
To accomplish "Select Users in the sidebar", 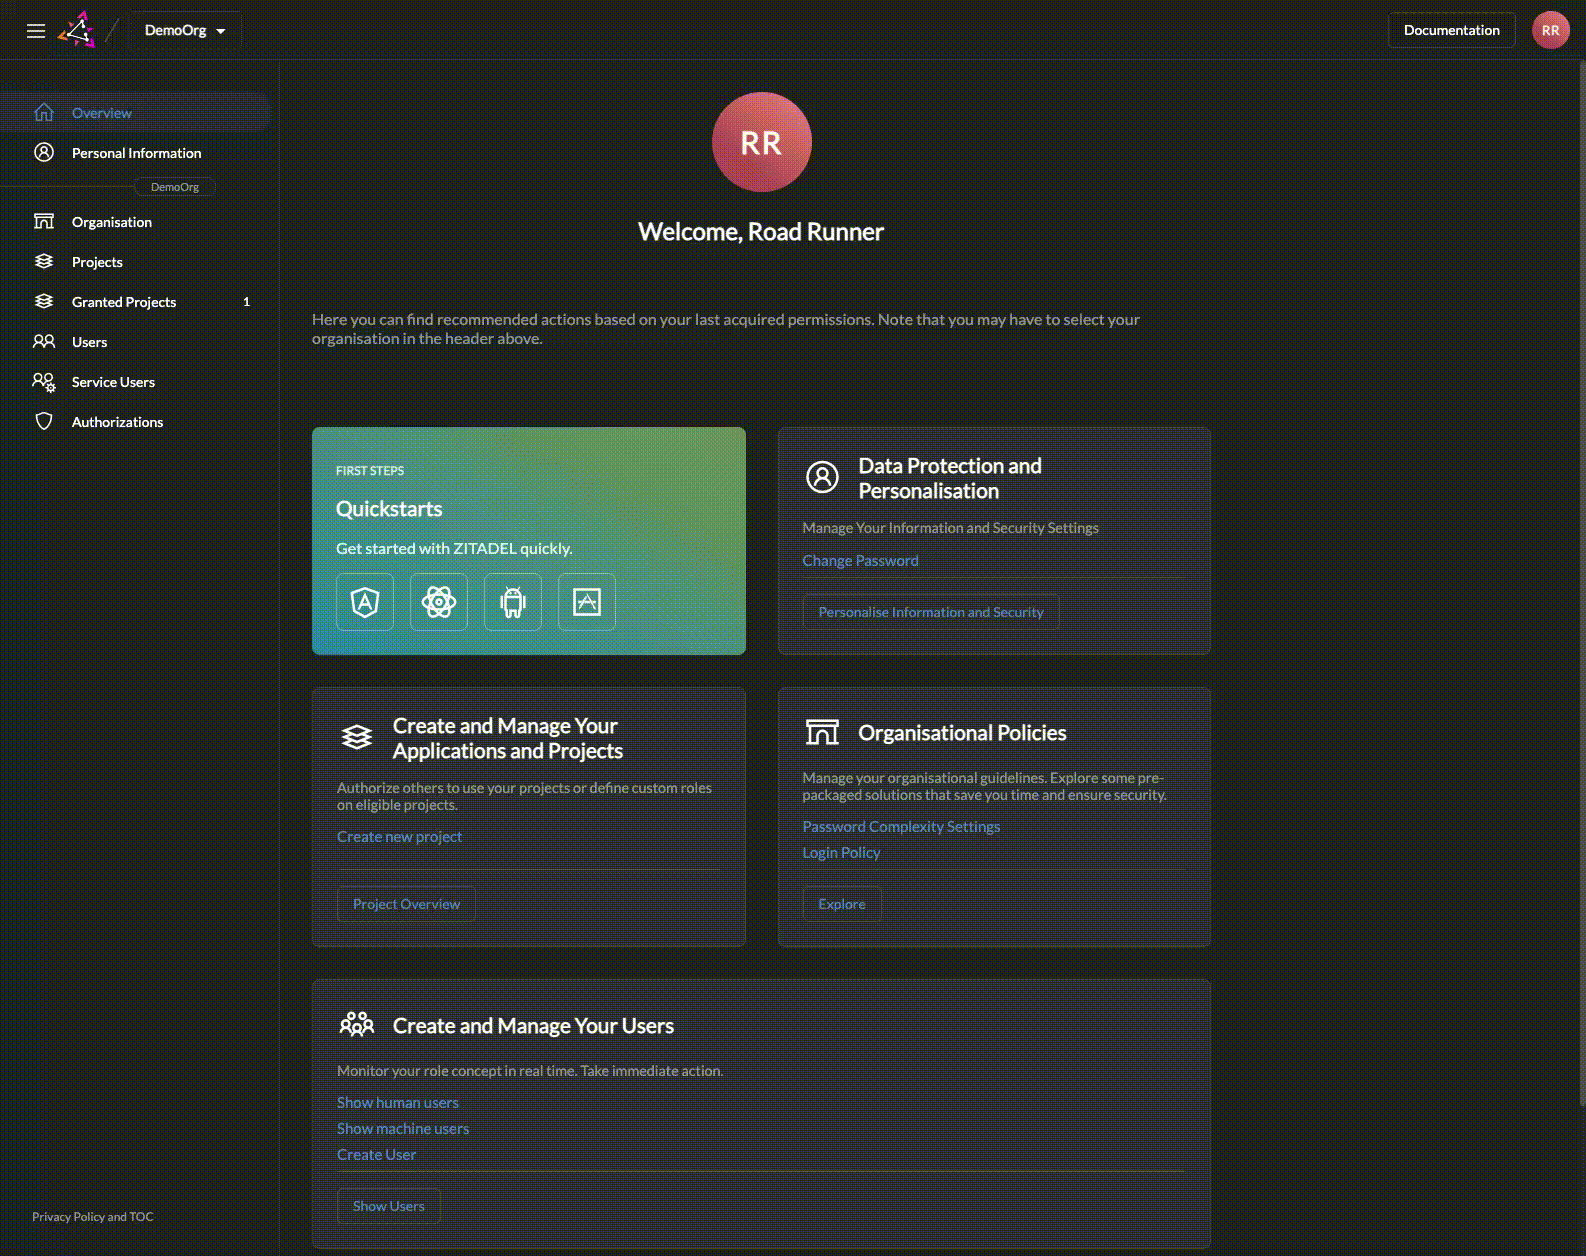I will pyautogui.click(x=89, y=342).
